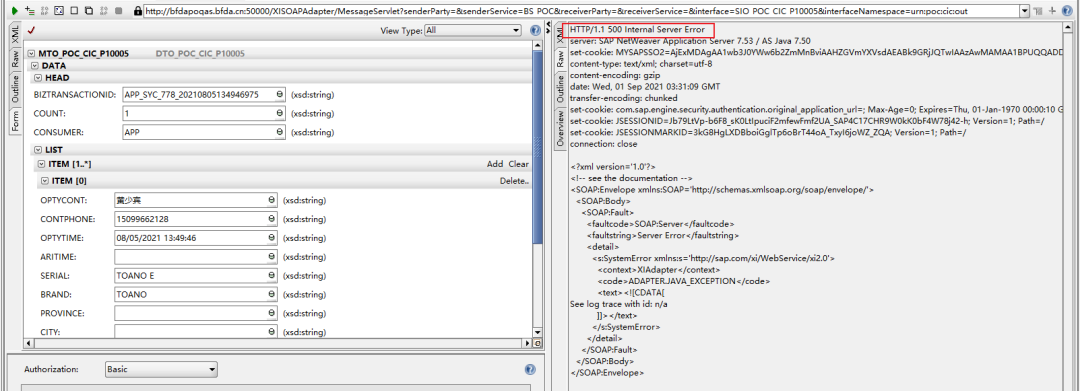Viewport: 1080px width, 391px height.
Task: Click the options icon in SERIAL field
Action: point(271,275)
